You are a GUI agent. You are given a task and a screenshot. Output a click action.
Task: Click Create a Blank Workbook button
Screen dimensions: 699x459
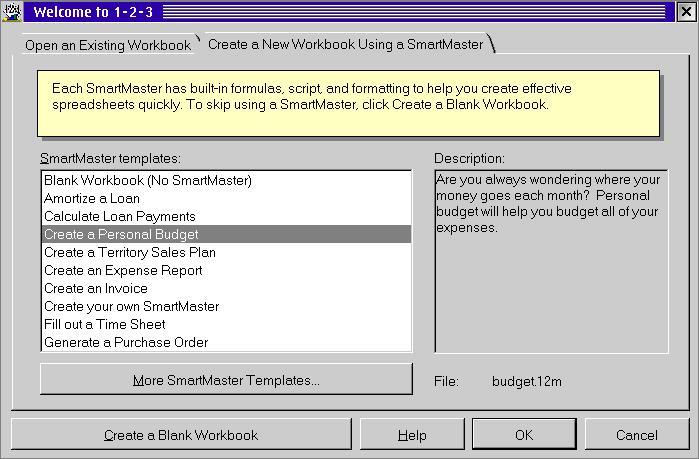click(181, 434)
